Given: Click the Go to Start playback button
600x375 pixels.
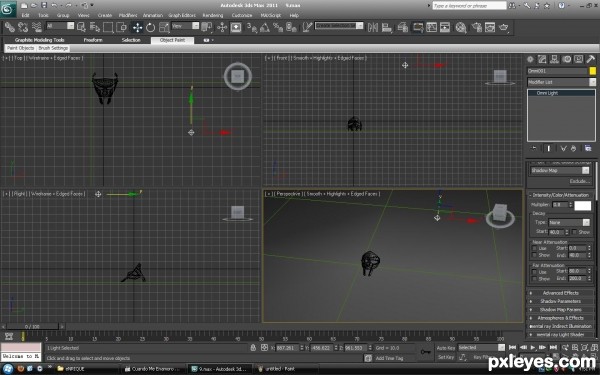Looking at the screenshot, I should pyautogui.click(x=513, y=347).
